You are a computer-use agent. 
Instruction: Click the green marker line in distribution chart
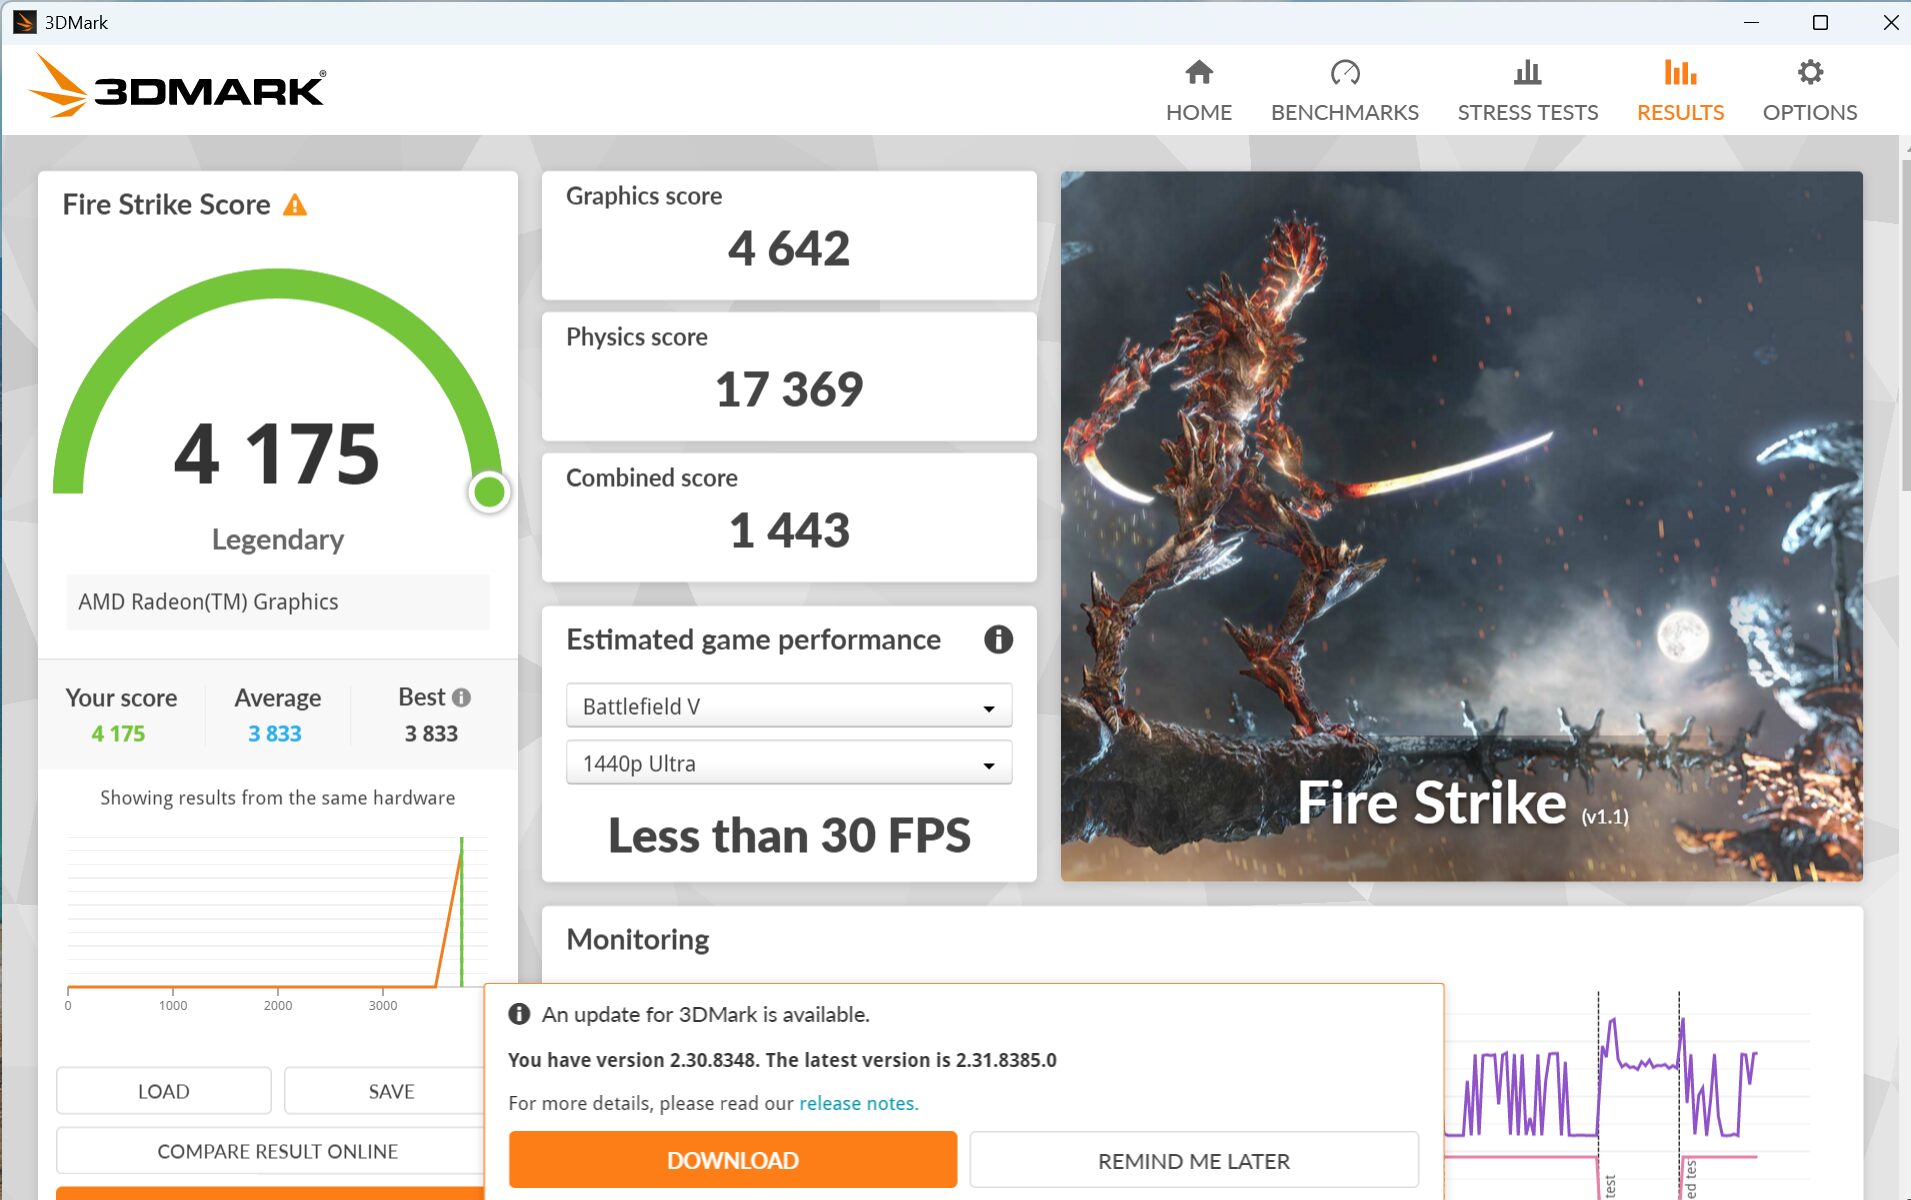[x=461, y=912]
